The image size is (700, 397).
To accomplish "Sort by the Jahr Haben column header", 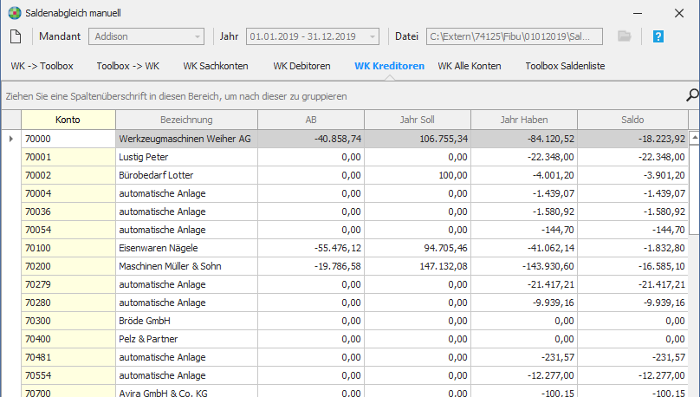I will 524,120.
